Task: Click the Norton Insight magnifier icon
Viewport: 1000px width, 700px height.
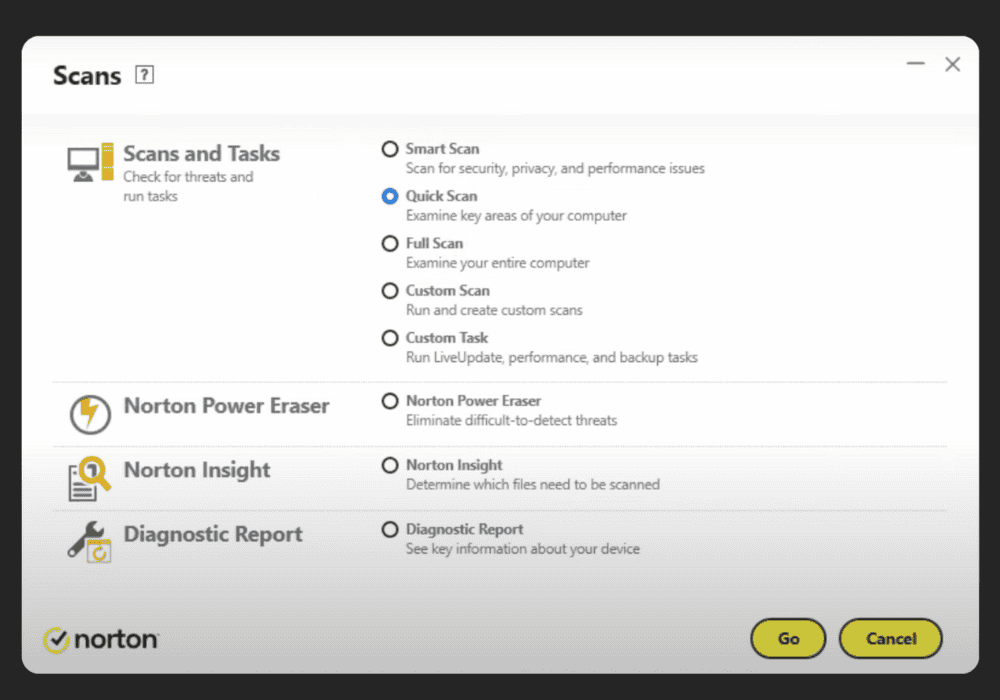Action: pos(90,478)
